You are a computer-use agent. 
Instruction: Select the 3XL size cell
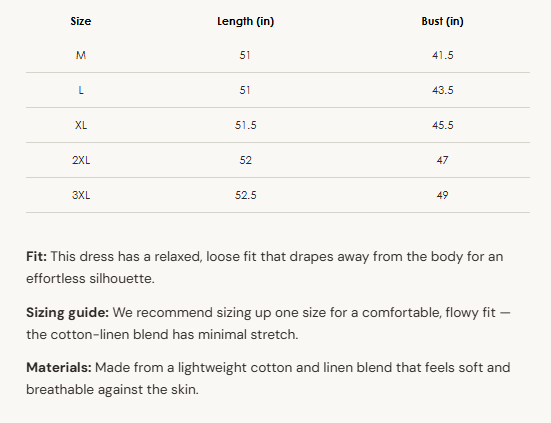pos(81,195)
